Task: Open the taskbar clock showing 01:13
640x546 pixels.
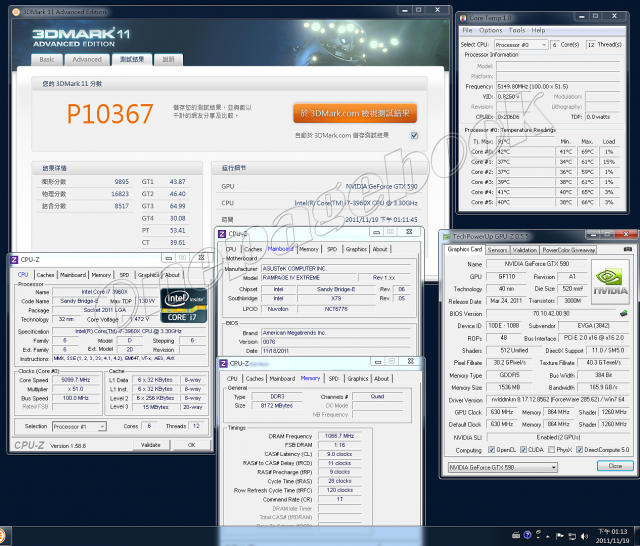Action: tap(612, 536)
